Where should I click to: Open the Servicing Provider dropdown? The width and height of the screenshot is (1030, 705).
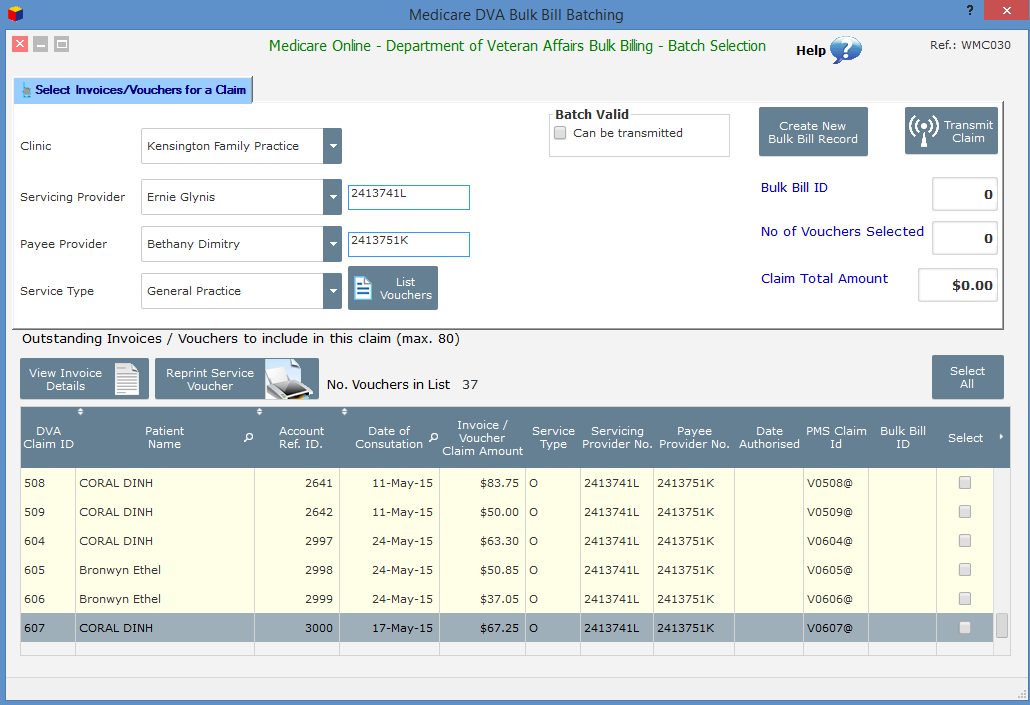[x=332, y=197]
